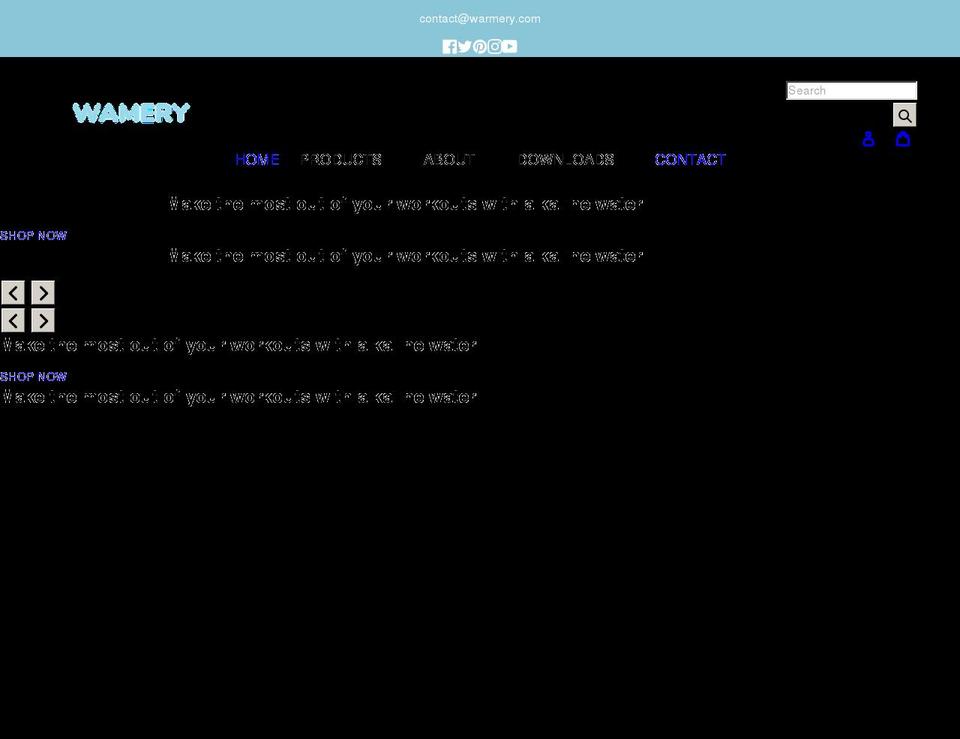
Task: Go to the CONTACT menu item
Action: click(x=690, y=160)
